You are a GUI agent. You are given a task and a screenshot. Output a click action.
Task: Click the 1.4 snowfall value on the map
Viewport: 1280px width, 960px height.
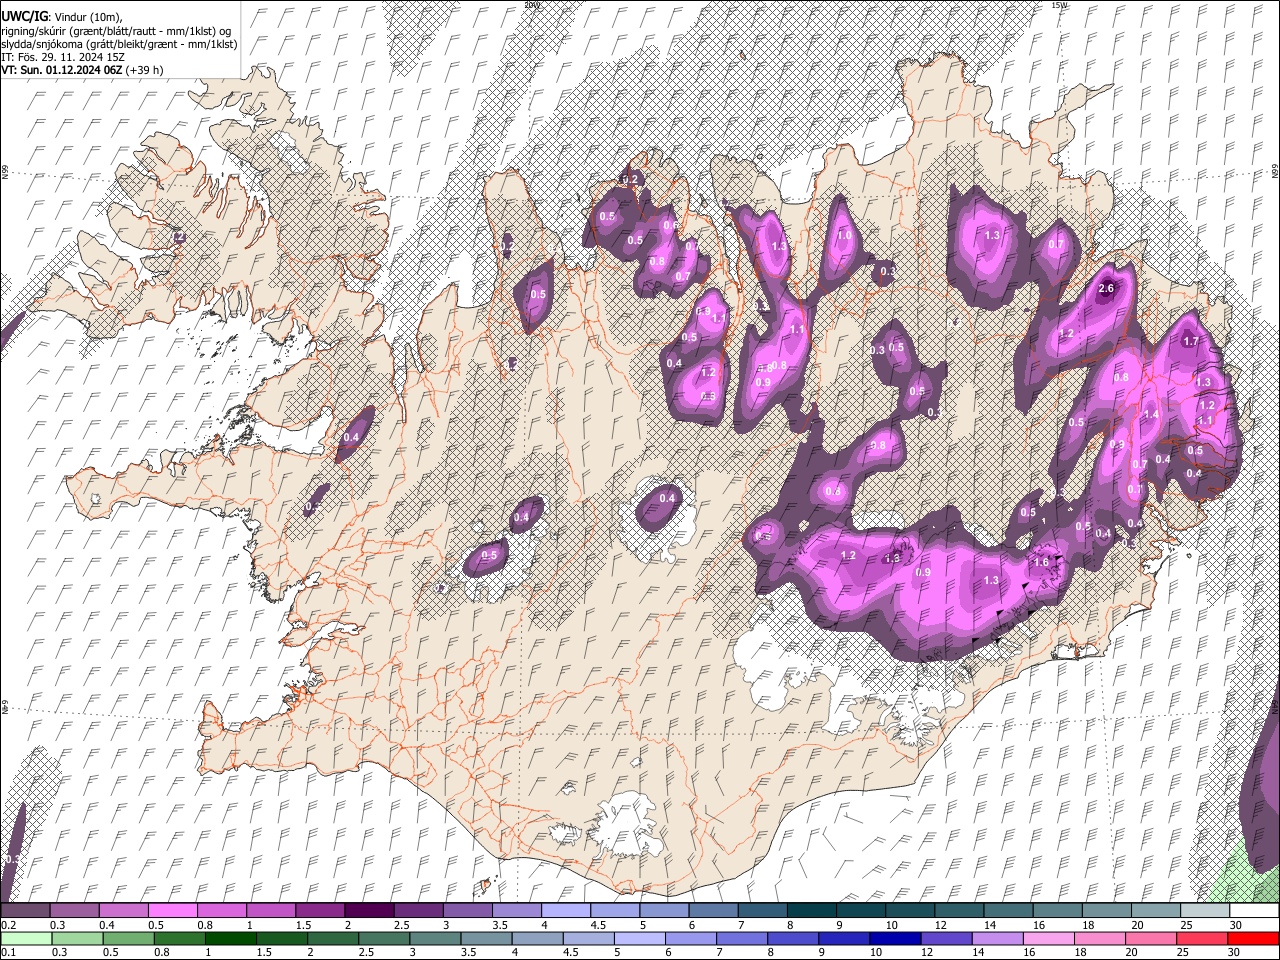pyautogui.click(x=1150, y=414)
